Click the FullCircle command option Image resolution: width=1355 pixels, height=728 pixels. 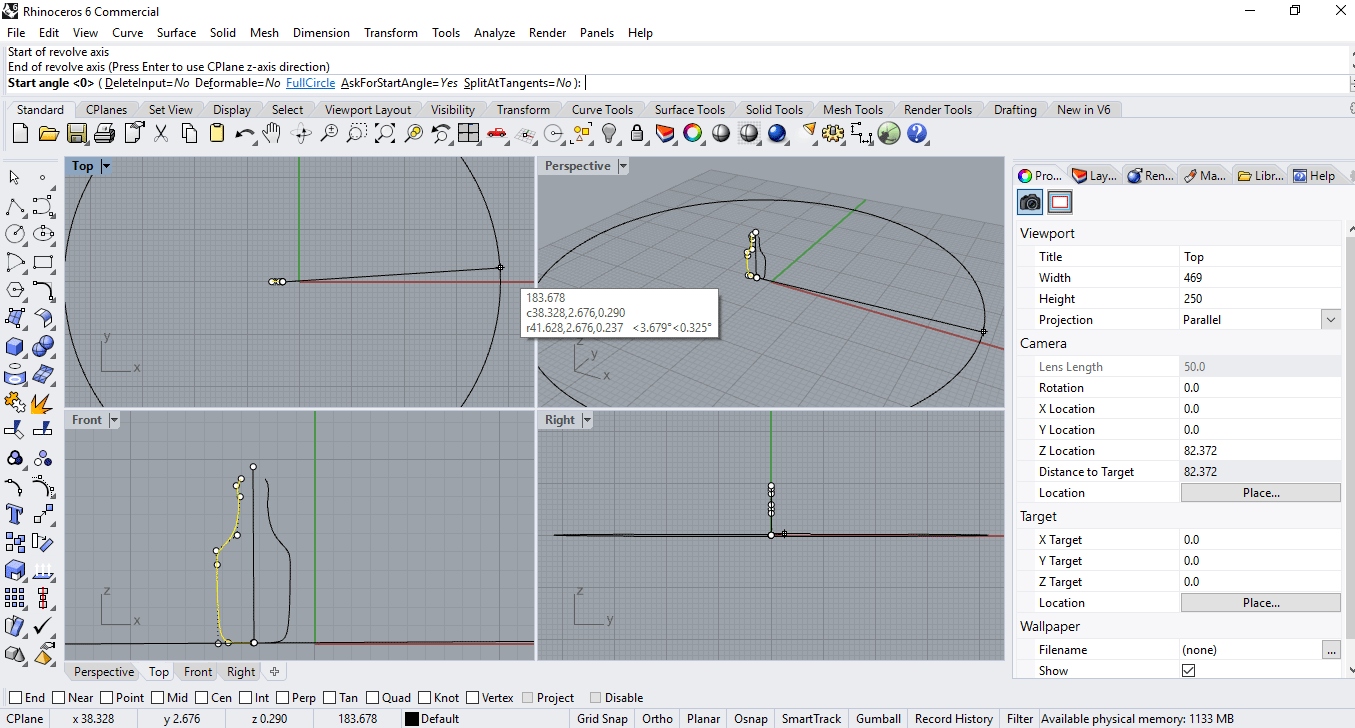coord(310,83)
